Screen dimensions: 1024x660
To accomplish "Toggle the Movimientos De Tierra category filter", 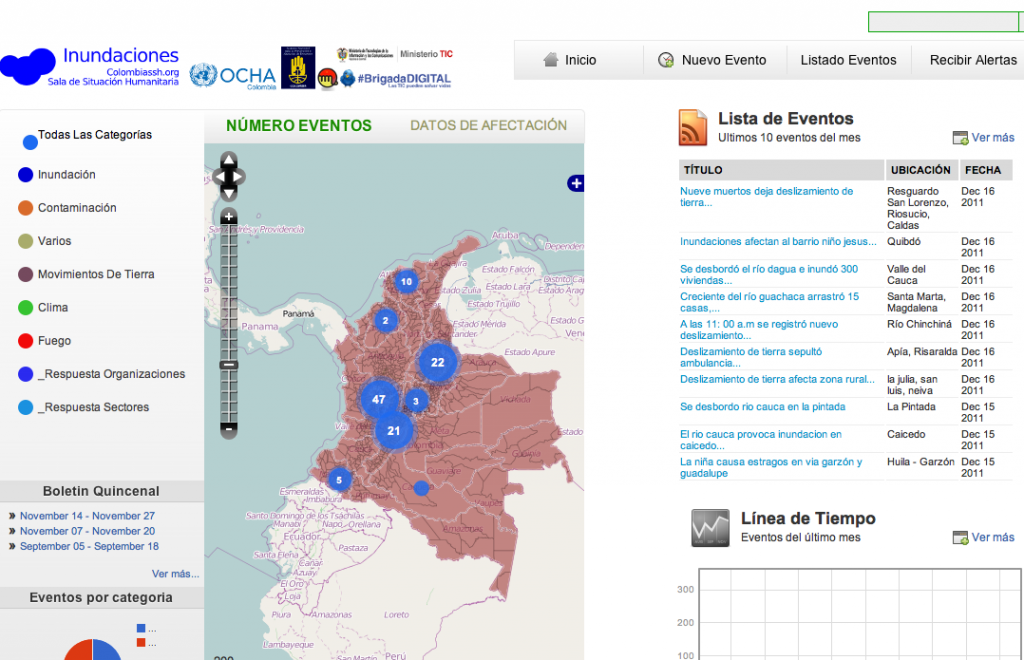I will (x=95, y=274).
